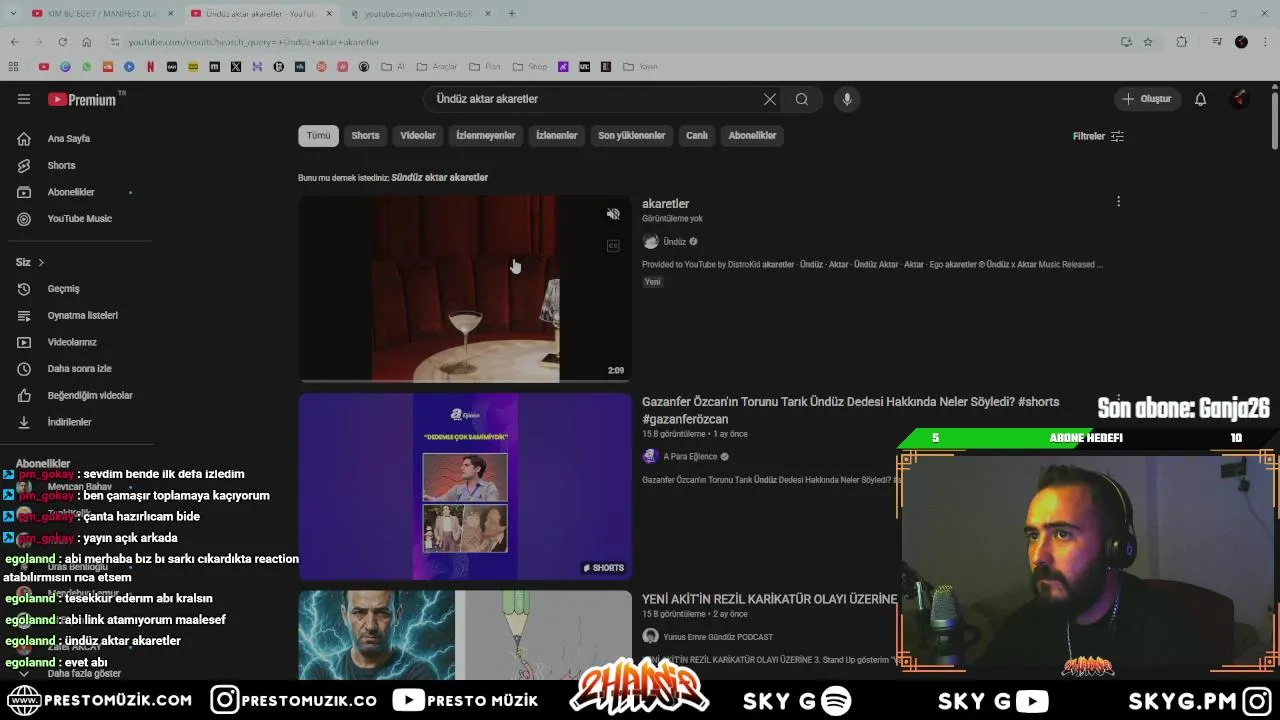1280x720 pixels.
Task: Bookmark this page with the star
Action: pyautogui.click(x=1148, y=42)
